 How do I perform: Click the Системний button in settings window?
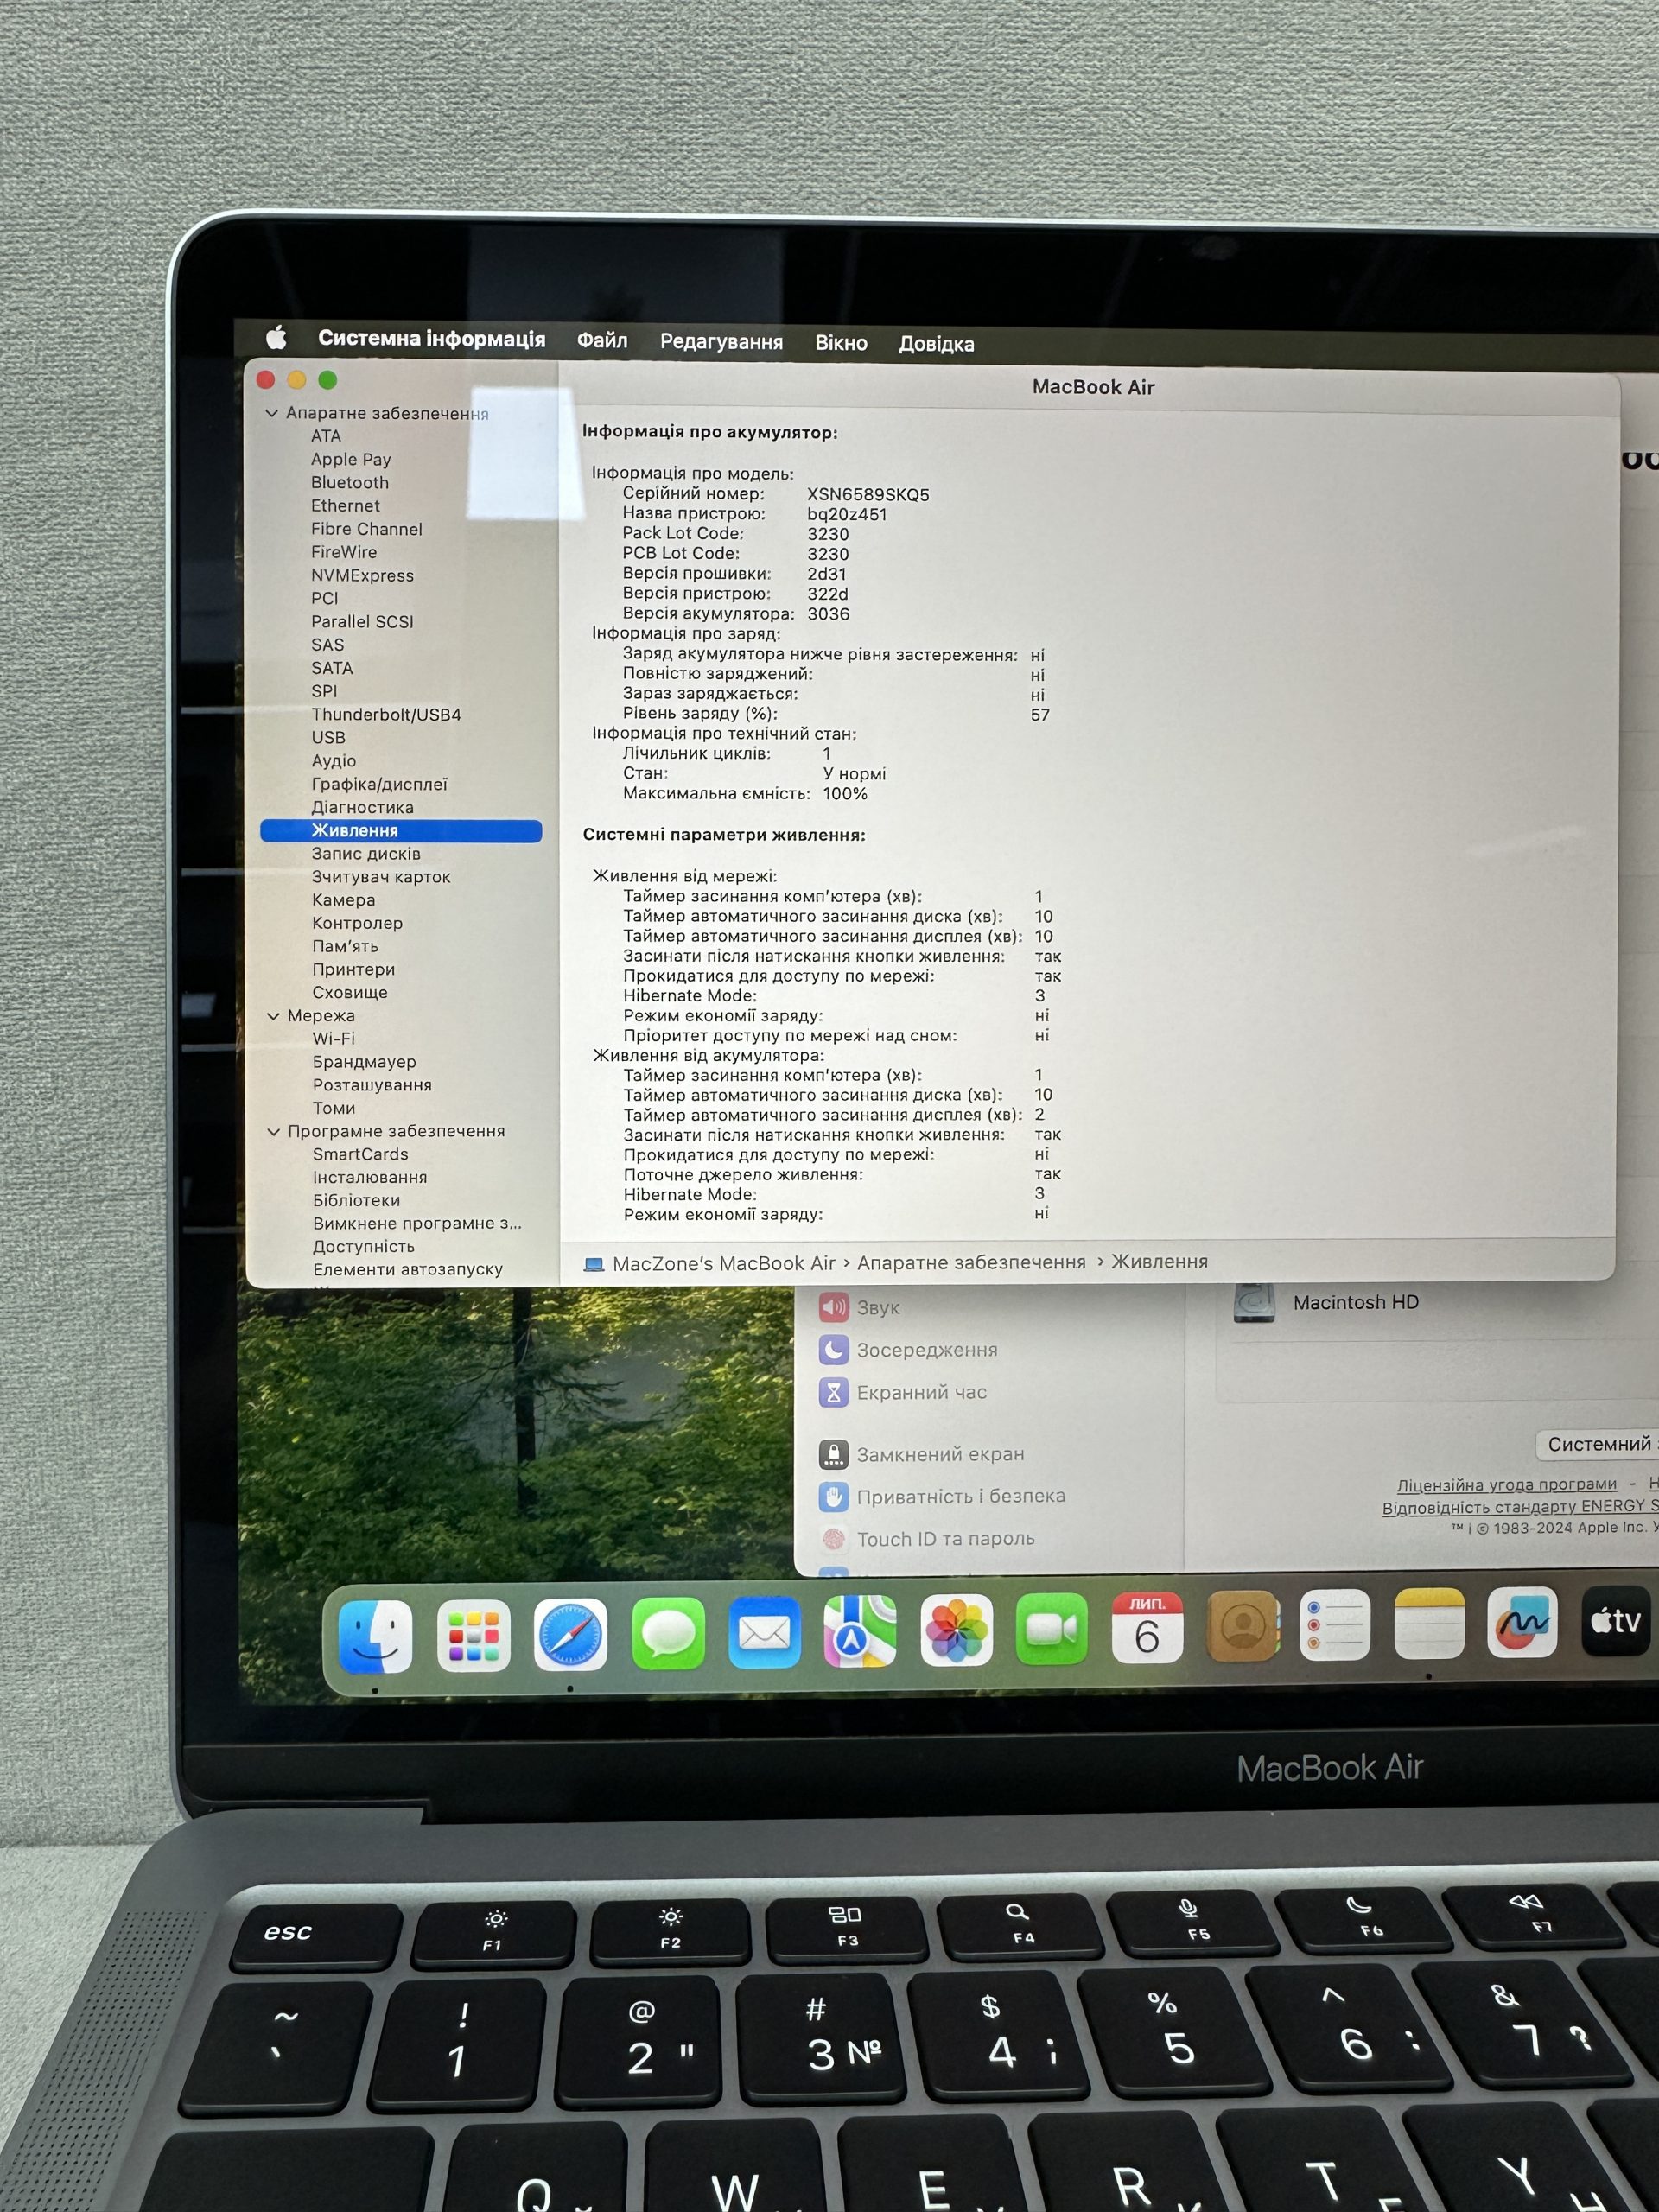[1597, 1444]
